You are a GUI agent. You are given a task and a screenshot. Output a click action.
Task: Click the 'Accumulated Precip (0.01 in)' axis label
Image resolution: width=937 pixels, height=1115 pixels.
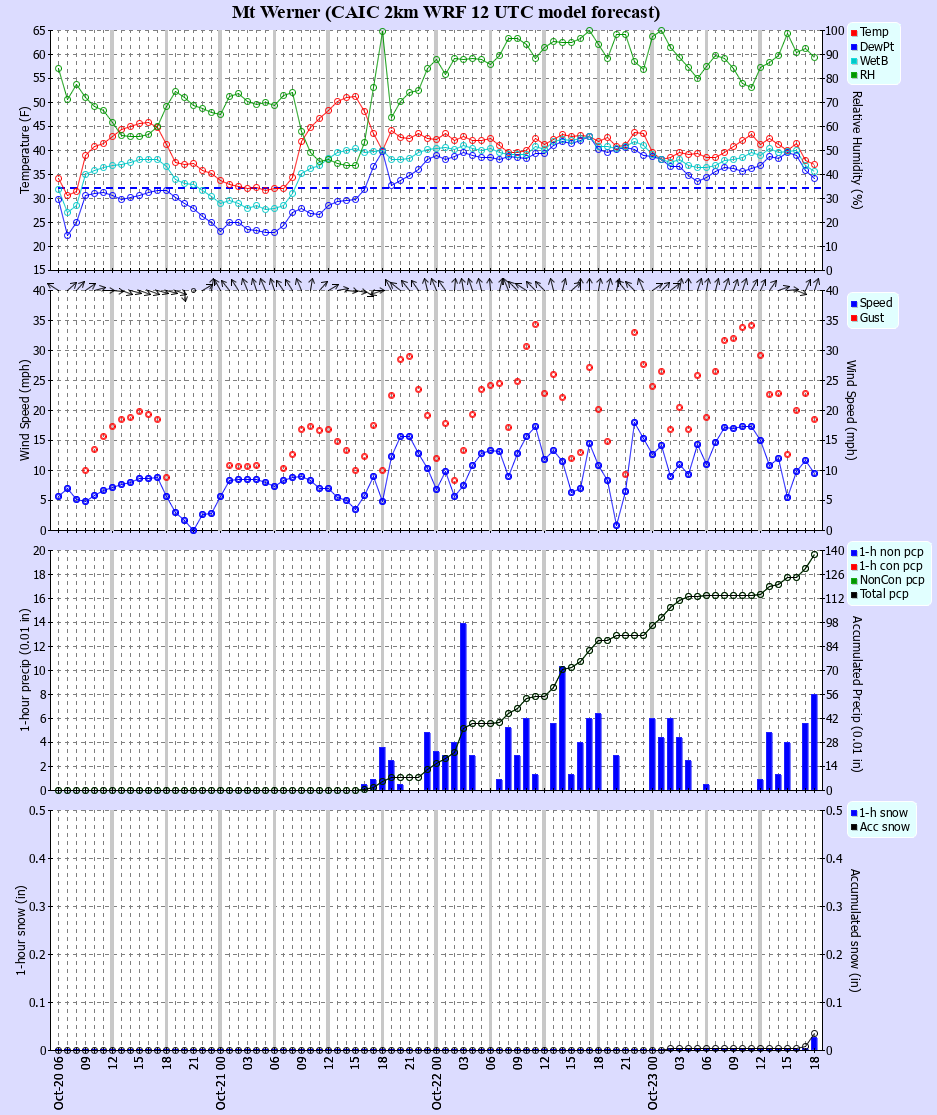tap(857, 694)
